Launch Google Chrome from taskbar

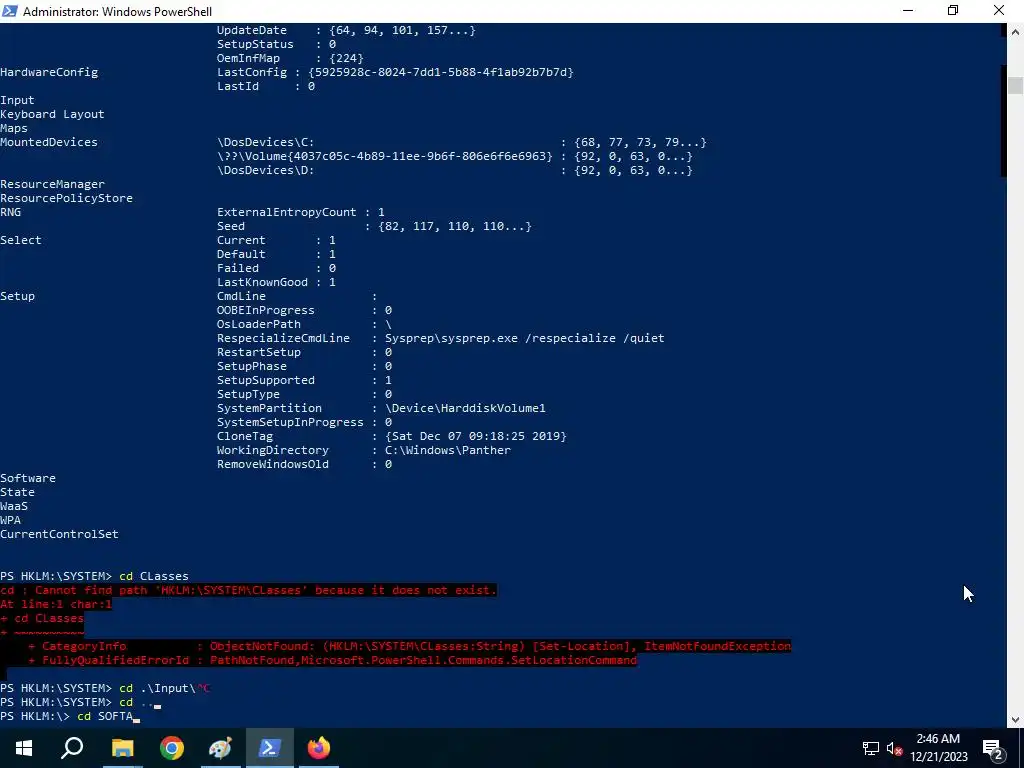tap(172, 748)
